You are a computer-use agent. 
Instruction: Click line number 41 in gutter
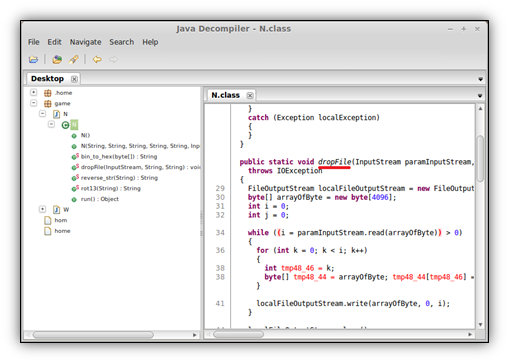click(x=220, y=304)
